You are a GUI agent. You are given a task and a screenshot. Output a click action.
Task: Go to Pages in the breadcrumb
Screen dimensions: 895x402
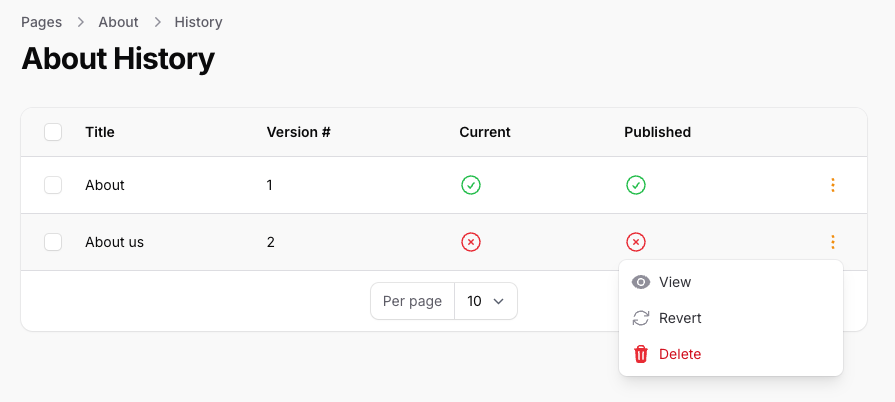[x=41, y=22]
